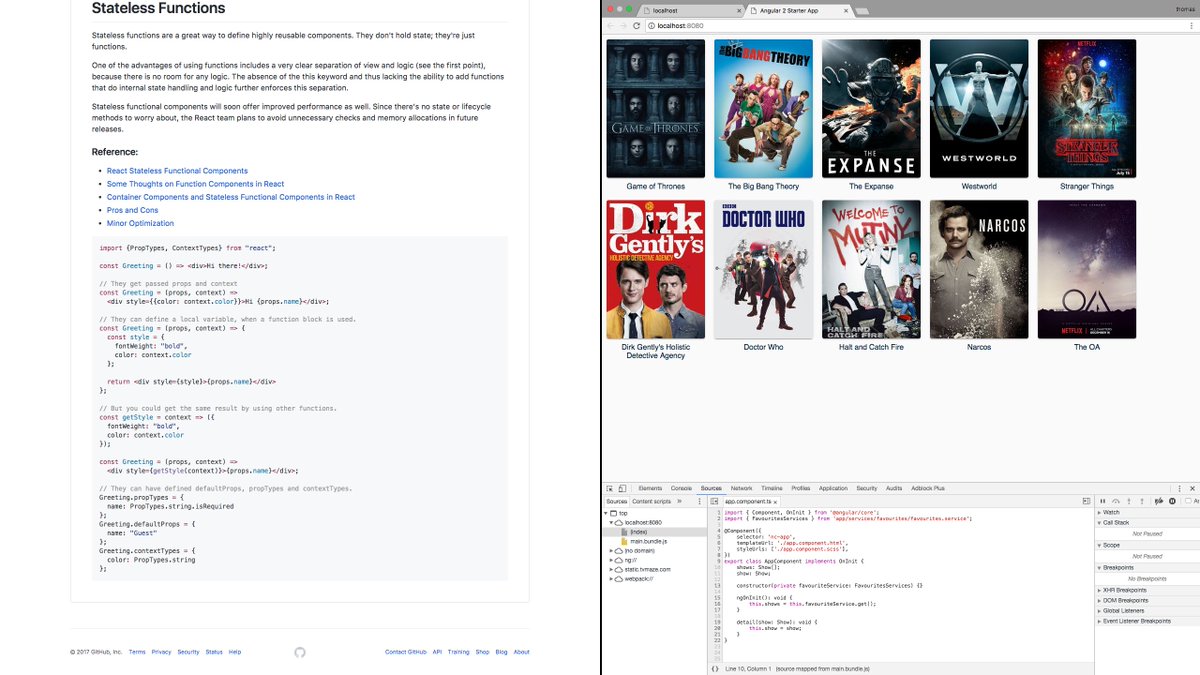Open a new Chrome tab
Viewport: 1200px width, 675px height.
point(862,11)
